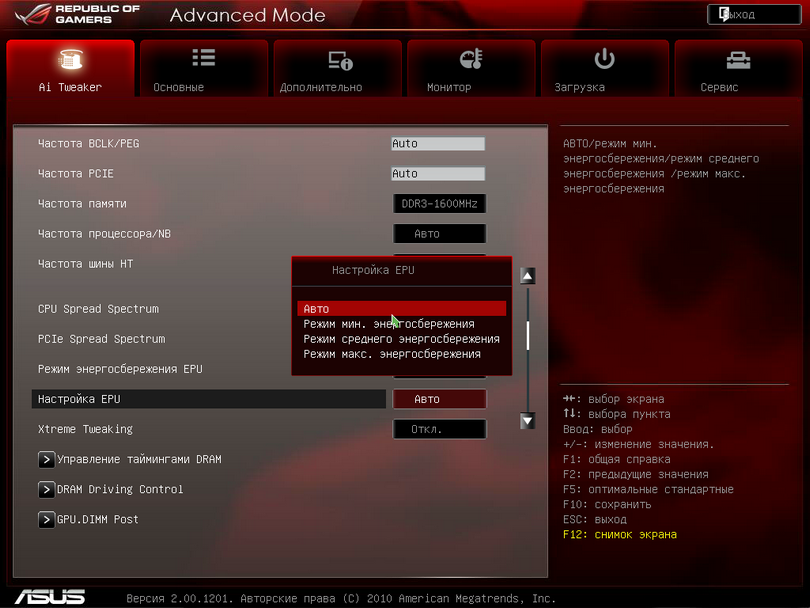Click the Частота PCIE Auto input field
Screen dimensions: 810x608
(x=437, y=174)
